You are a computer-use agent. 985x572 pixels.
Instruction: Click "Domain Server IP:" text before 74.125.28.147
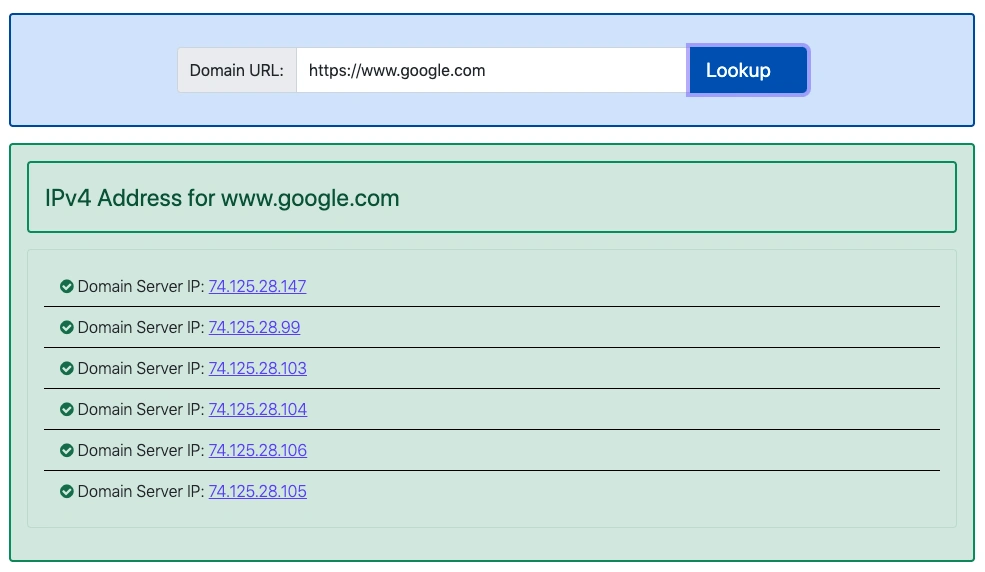[x=141, y=287]
